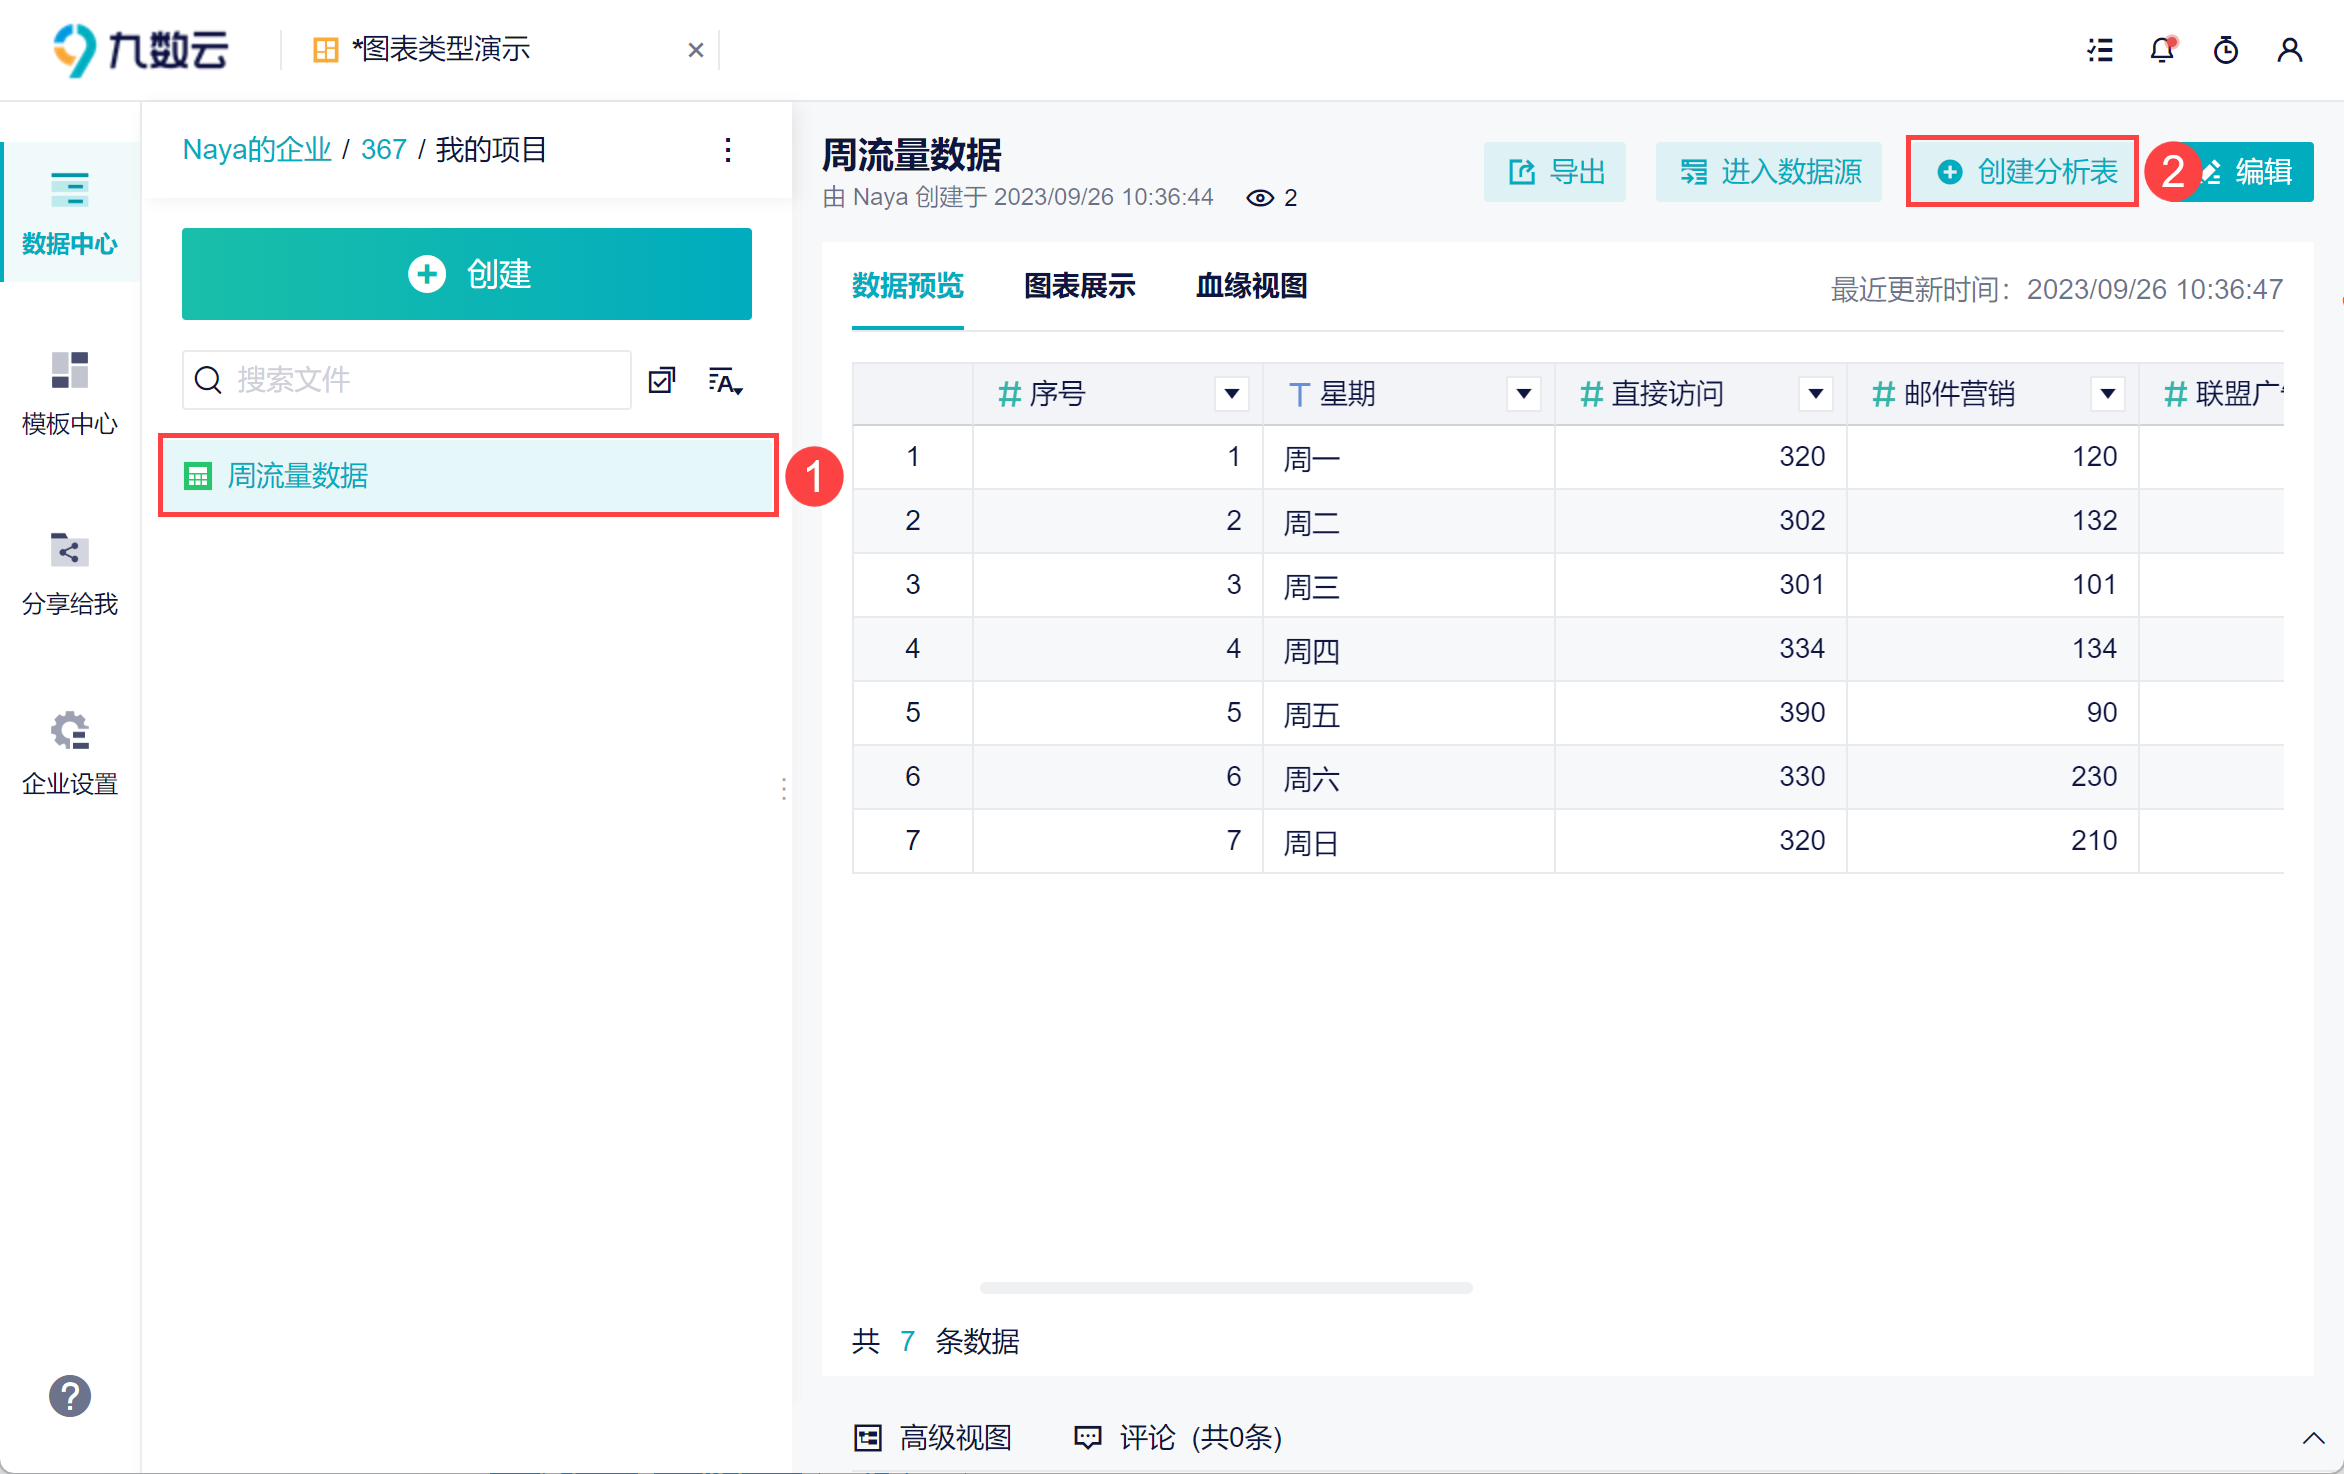2344x1474 pixels.
Task: Click the horizontal table scrollbar
Action: [1226, 1288]
